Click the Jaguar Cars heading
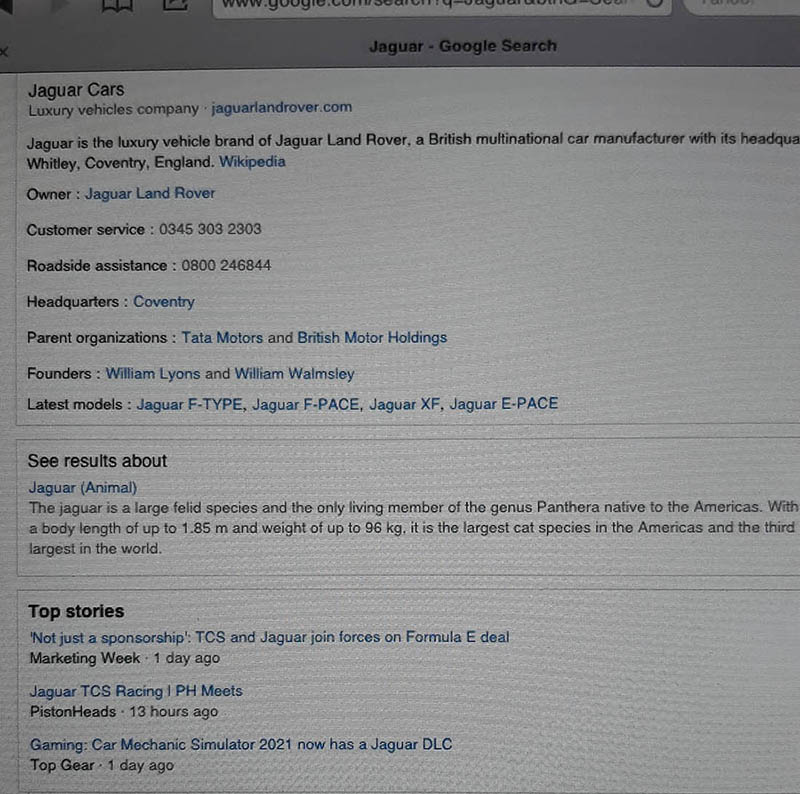800x794 pixels. (x=76, y=90)
